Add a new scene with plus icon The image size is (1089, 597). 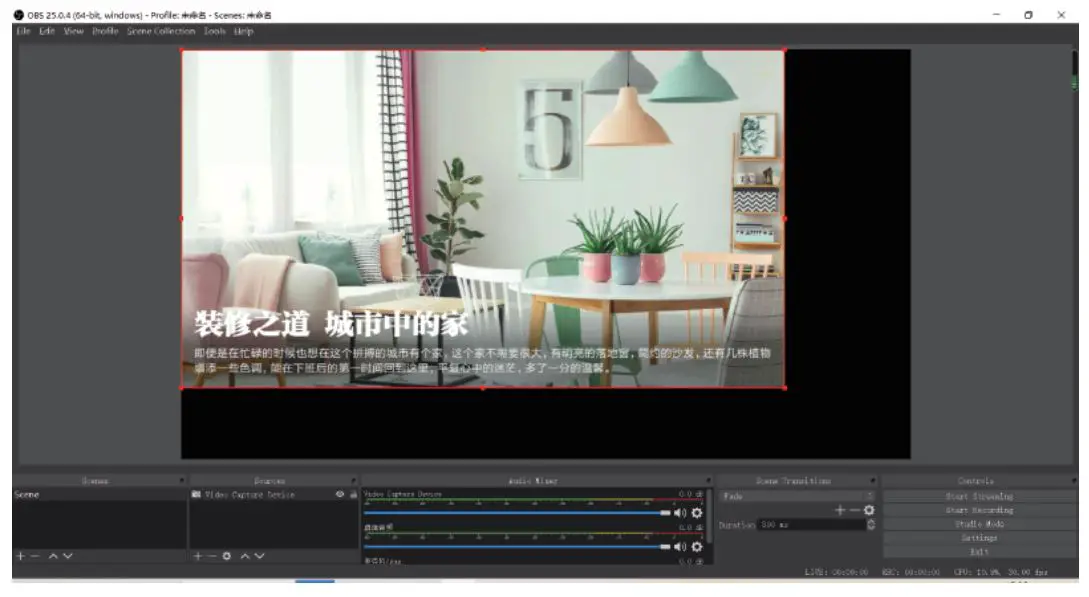coord(20,556)
